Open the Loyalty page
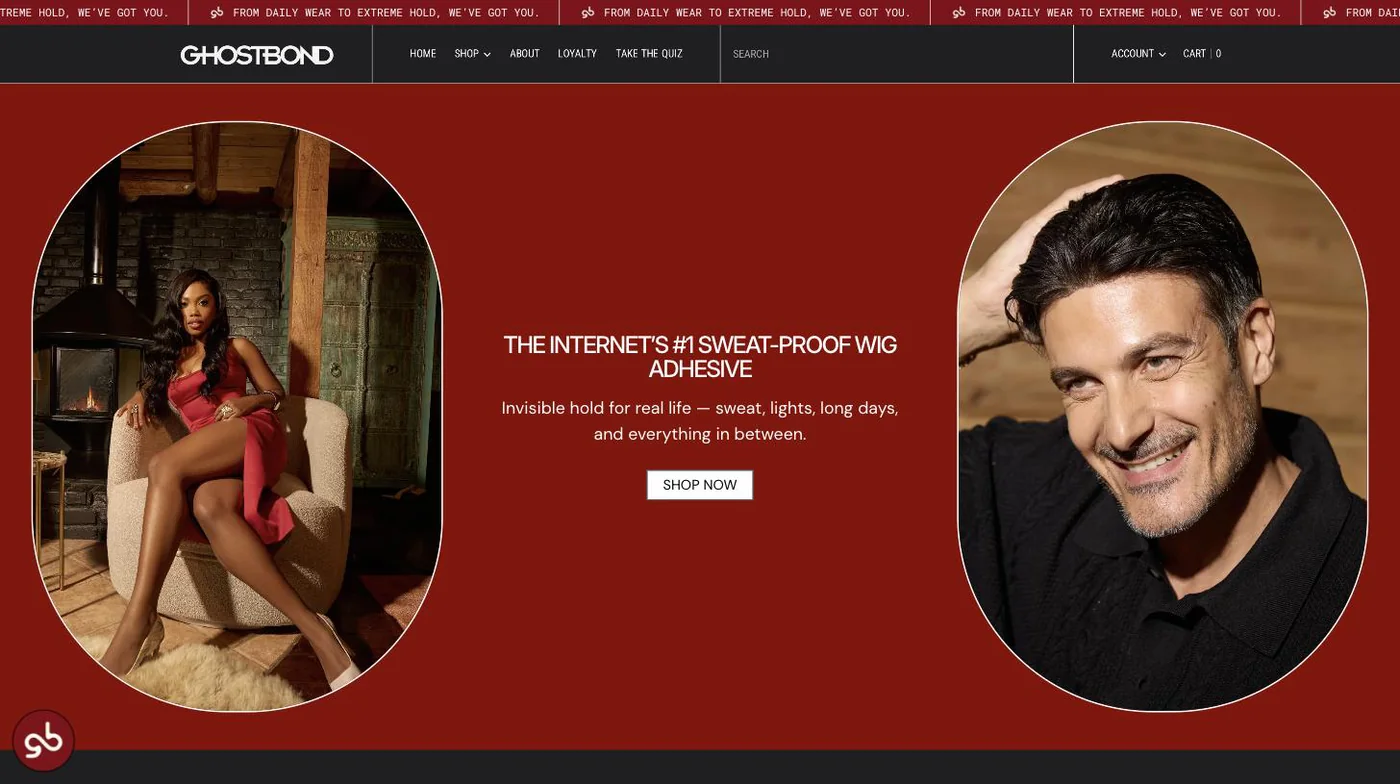This screenshot has width=1400, height=784. (x=577, y=54)
